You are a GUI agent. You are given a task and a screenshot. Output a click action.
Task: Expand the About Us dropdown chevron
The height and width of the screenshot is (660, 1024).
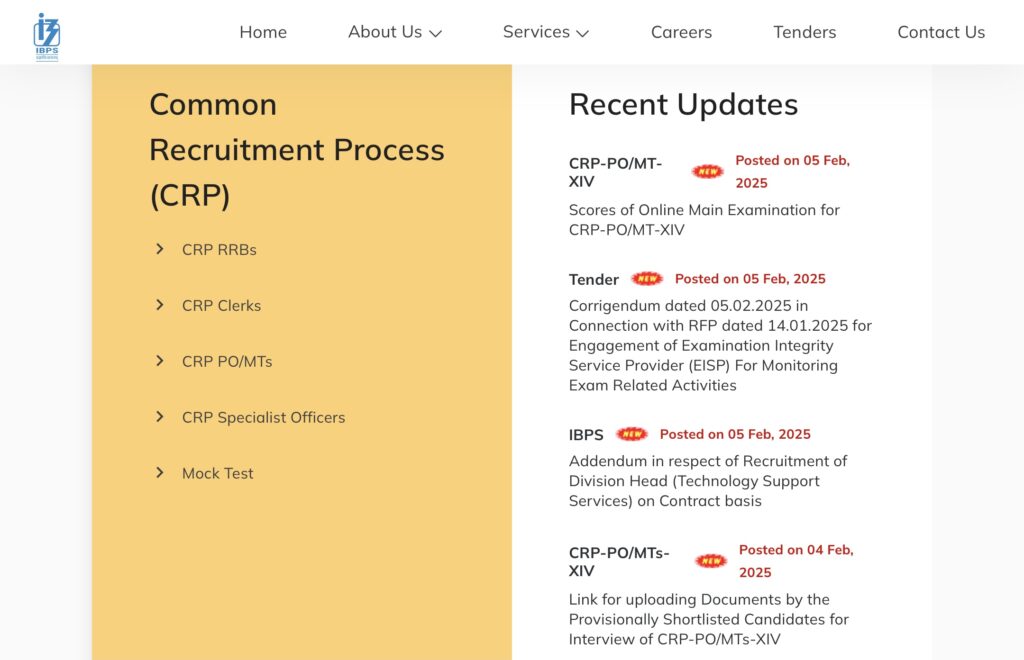[x=435, y=33]
